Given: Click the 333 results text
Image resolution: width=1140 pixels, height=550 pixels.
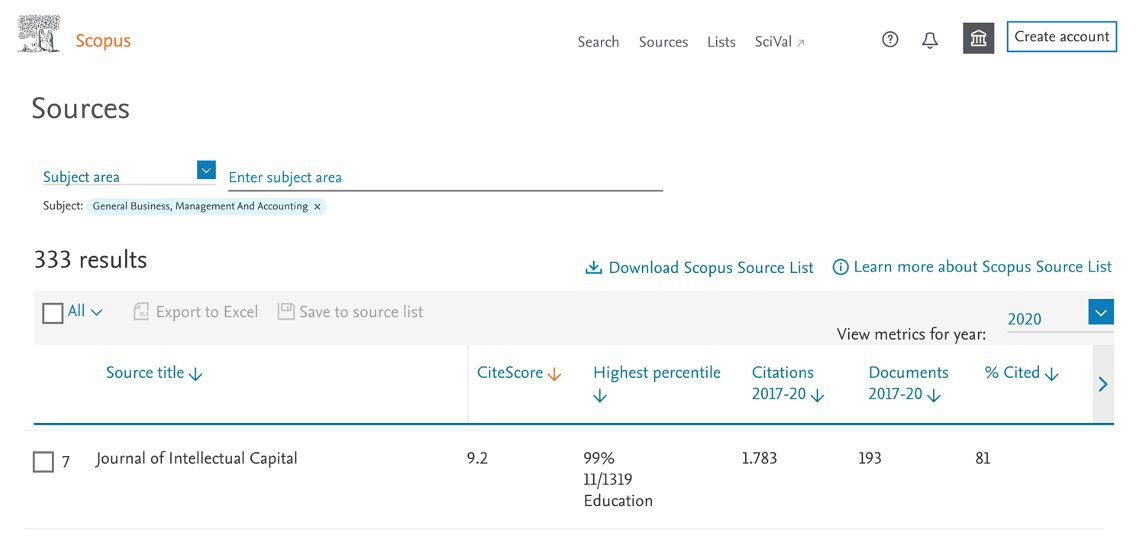Looking at the screenshot, I should 90,260.
